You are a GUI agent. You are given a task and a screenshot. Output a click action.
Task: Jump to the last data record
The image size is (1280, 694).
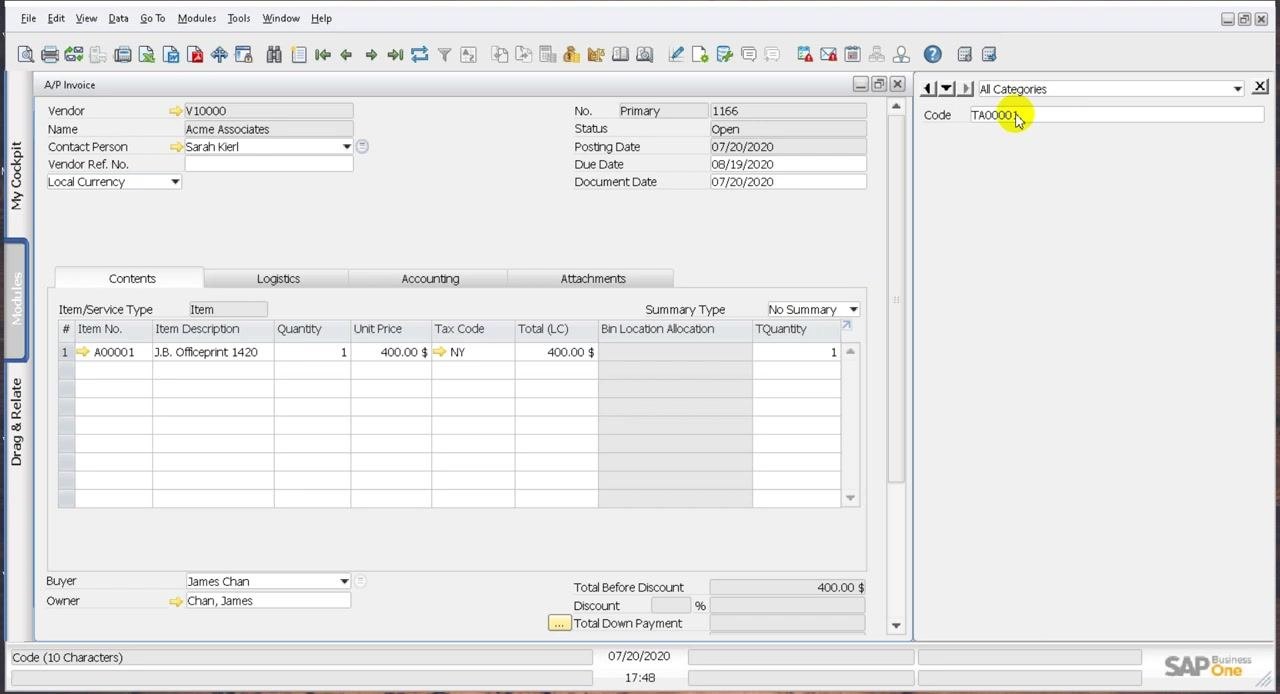[x=395, y=54]
